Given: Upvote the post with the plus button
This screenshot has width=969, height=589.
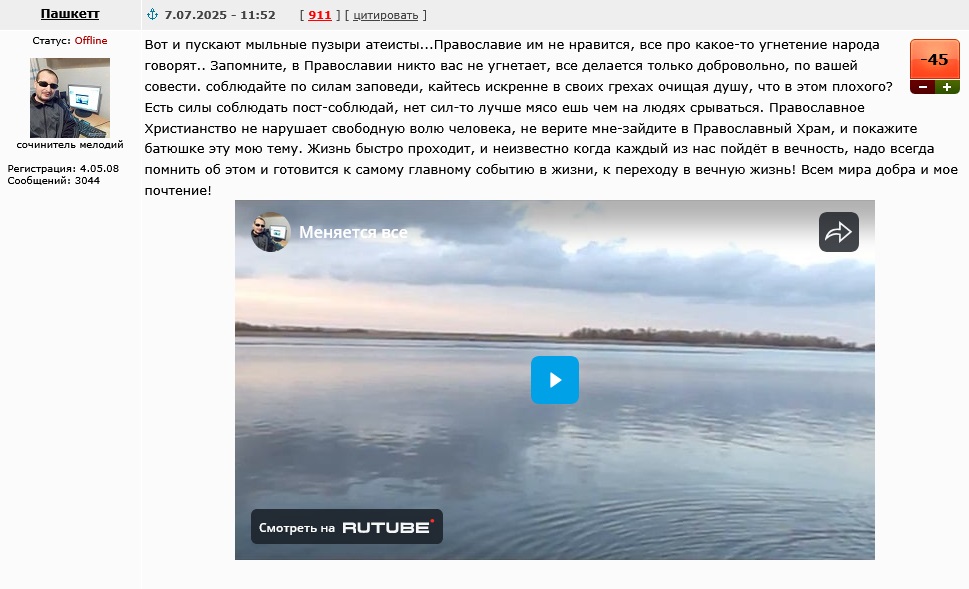Looking at the screenshot, I should click(947, 87).
